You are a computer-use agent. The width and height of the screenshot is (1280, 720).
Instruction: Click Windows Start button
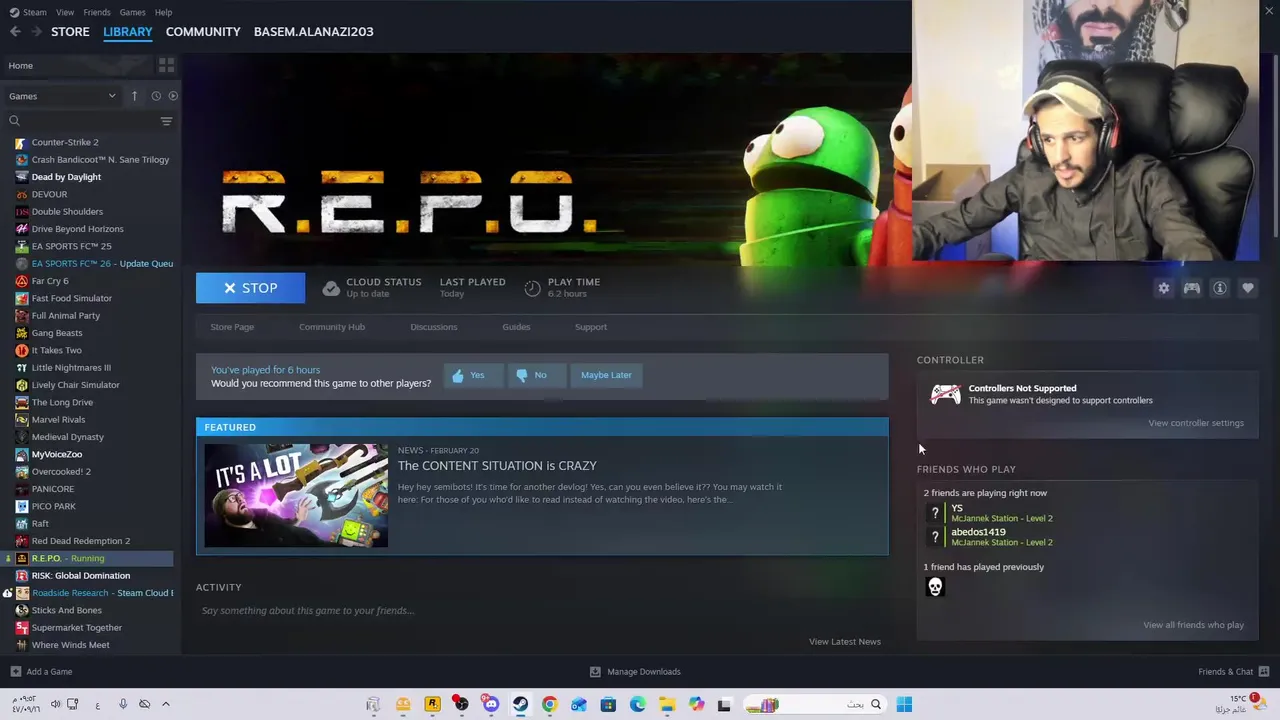904,705
